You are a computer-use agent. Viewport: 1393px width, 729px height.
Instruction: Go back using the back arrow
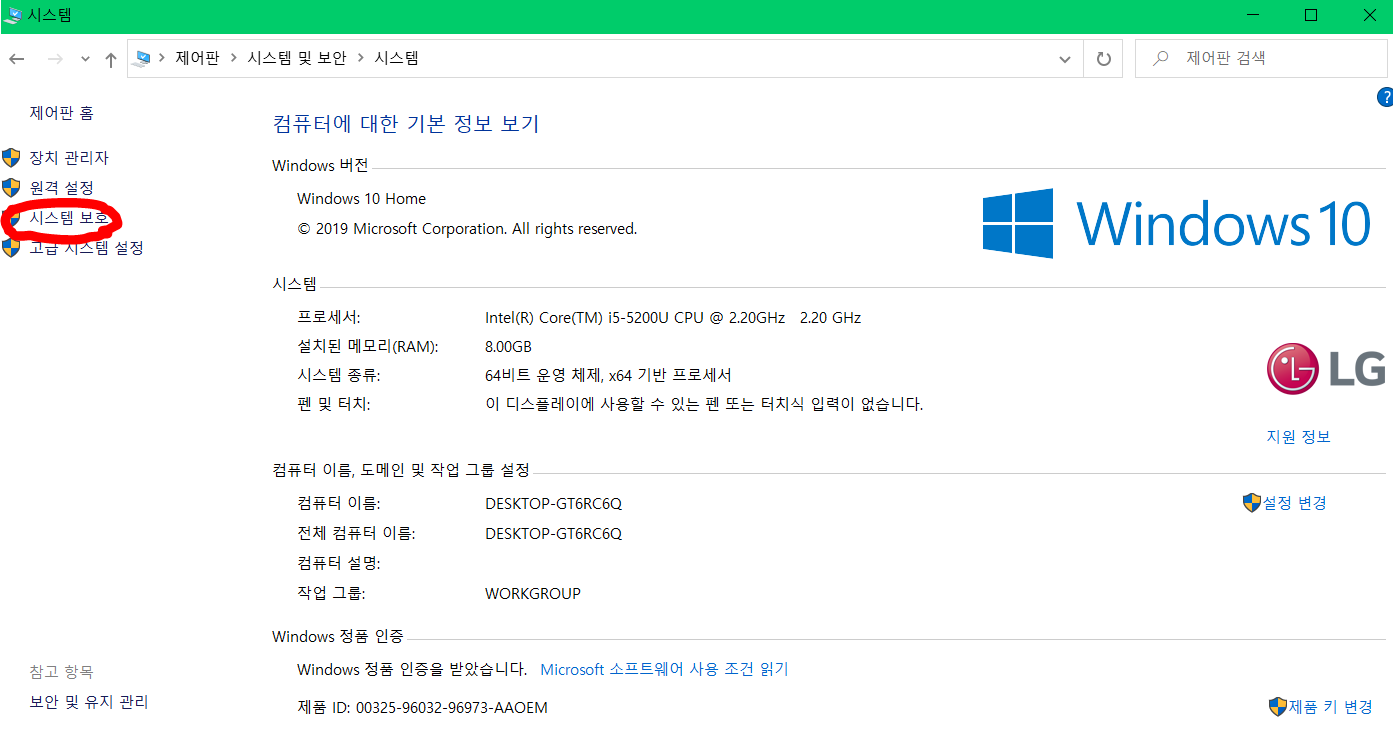tap(16, 59)
